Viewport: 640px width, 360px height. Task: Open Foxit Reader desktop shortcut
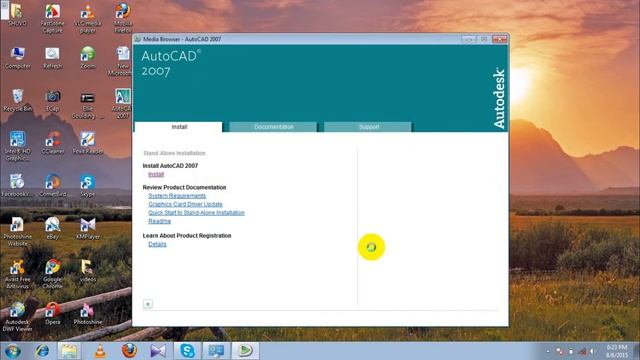click(x=88, y=143)
